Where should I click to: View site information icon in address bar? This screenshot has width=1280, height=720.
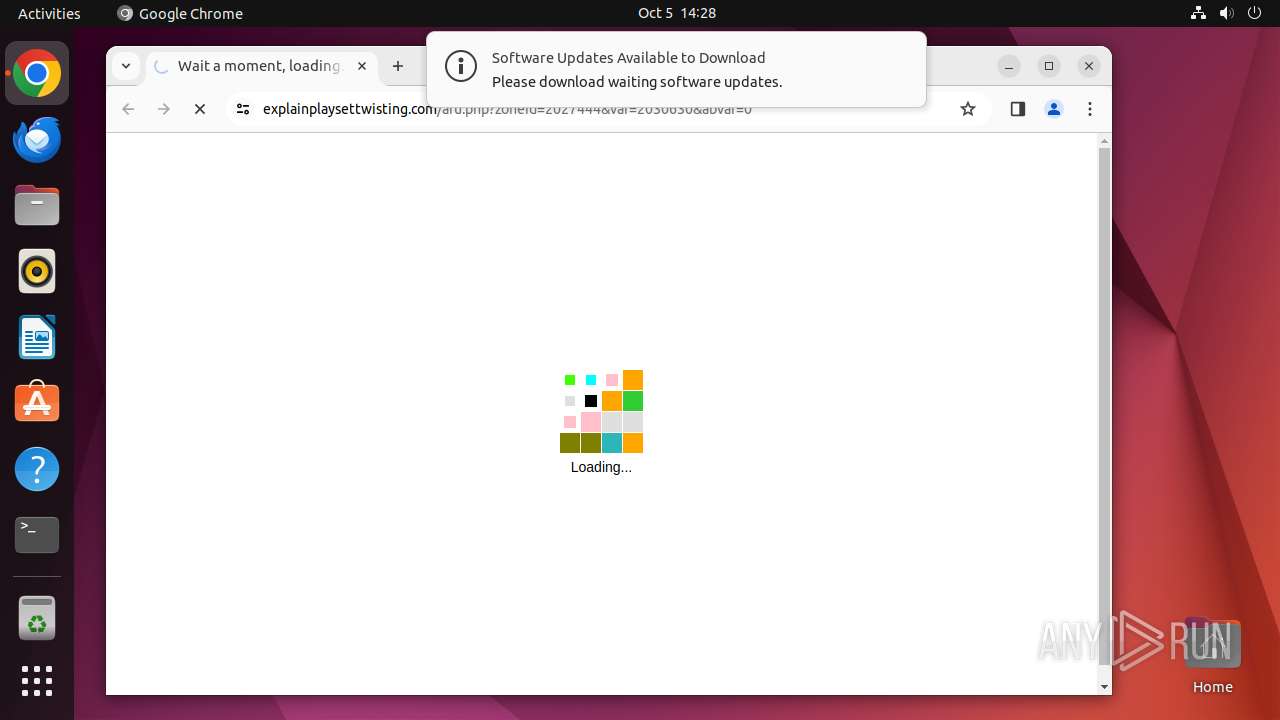pyautogui.click(x=242, y=109)
